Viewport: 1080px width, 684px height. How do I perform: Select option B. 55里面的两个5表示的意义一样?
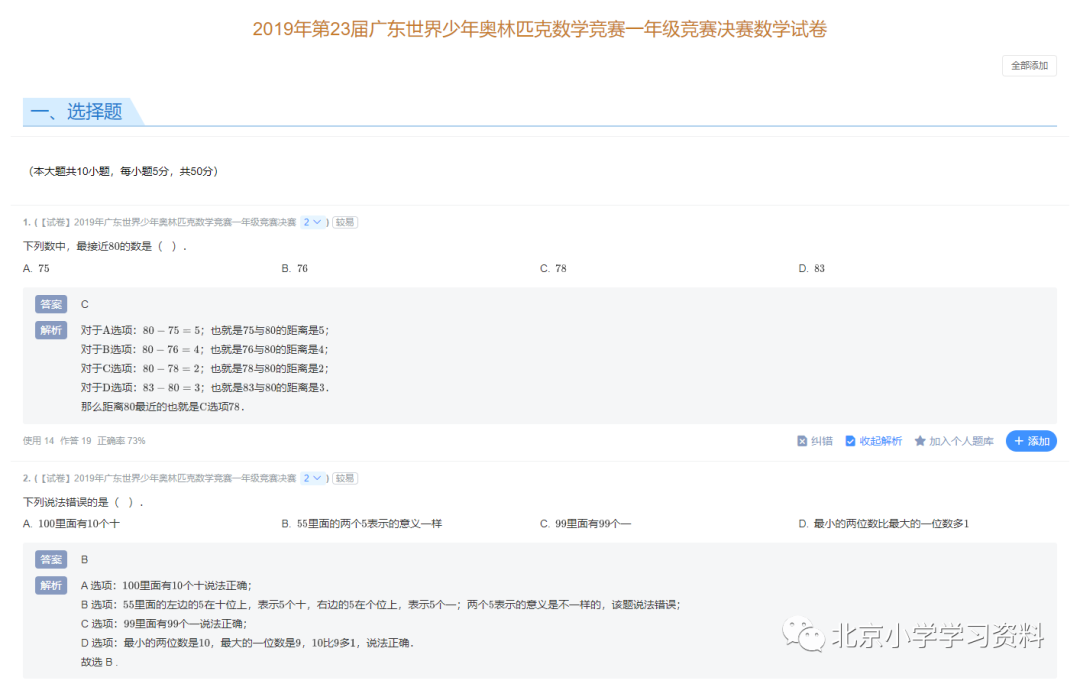point(362,524)
